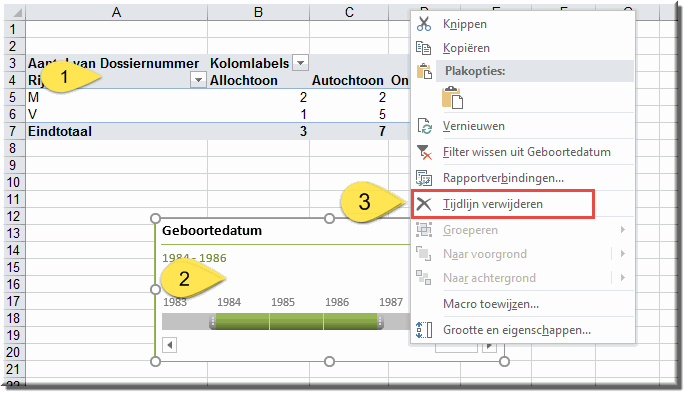
Task: Click the left handle of the timeline selection
Action: click(212, 322)
